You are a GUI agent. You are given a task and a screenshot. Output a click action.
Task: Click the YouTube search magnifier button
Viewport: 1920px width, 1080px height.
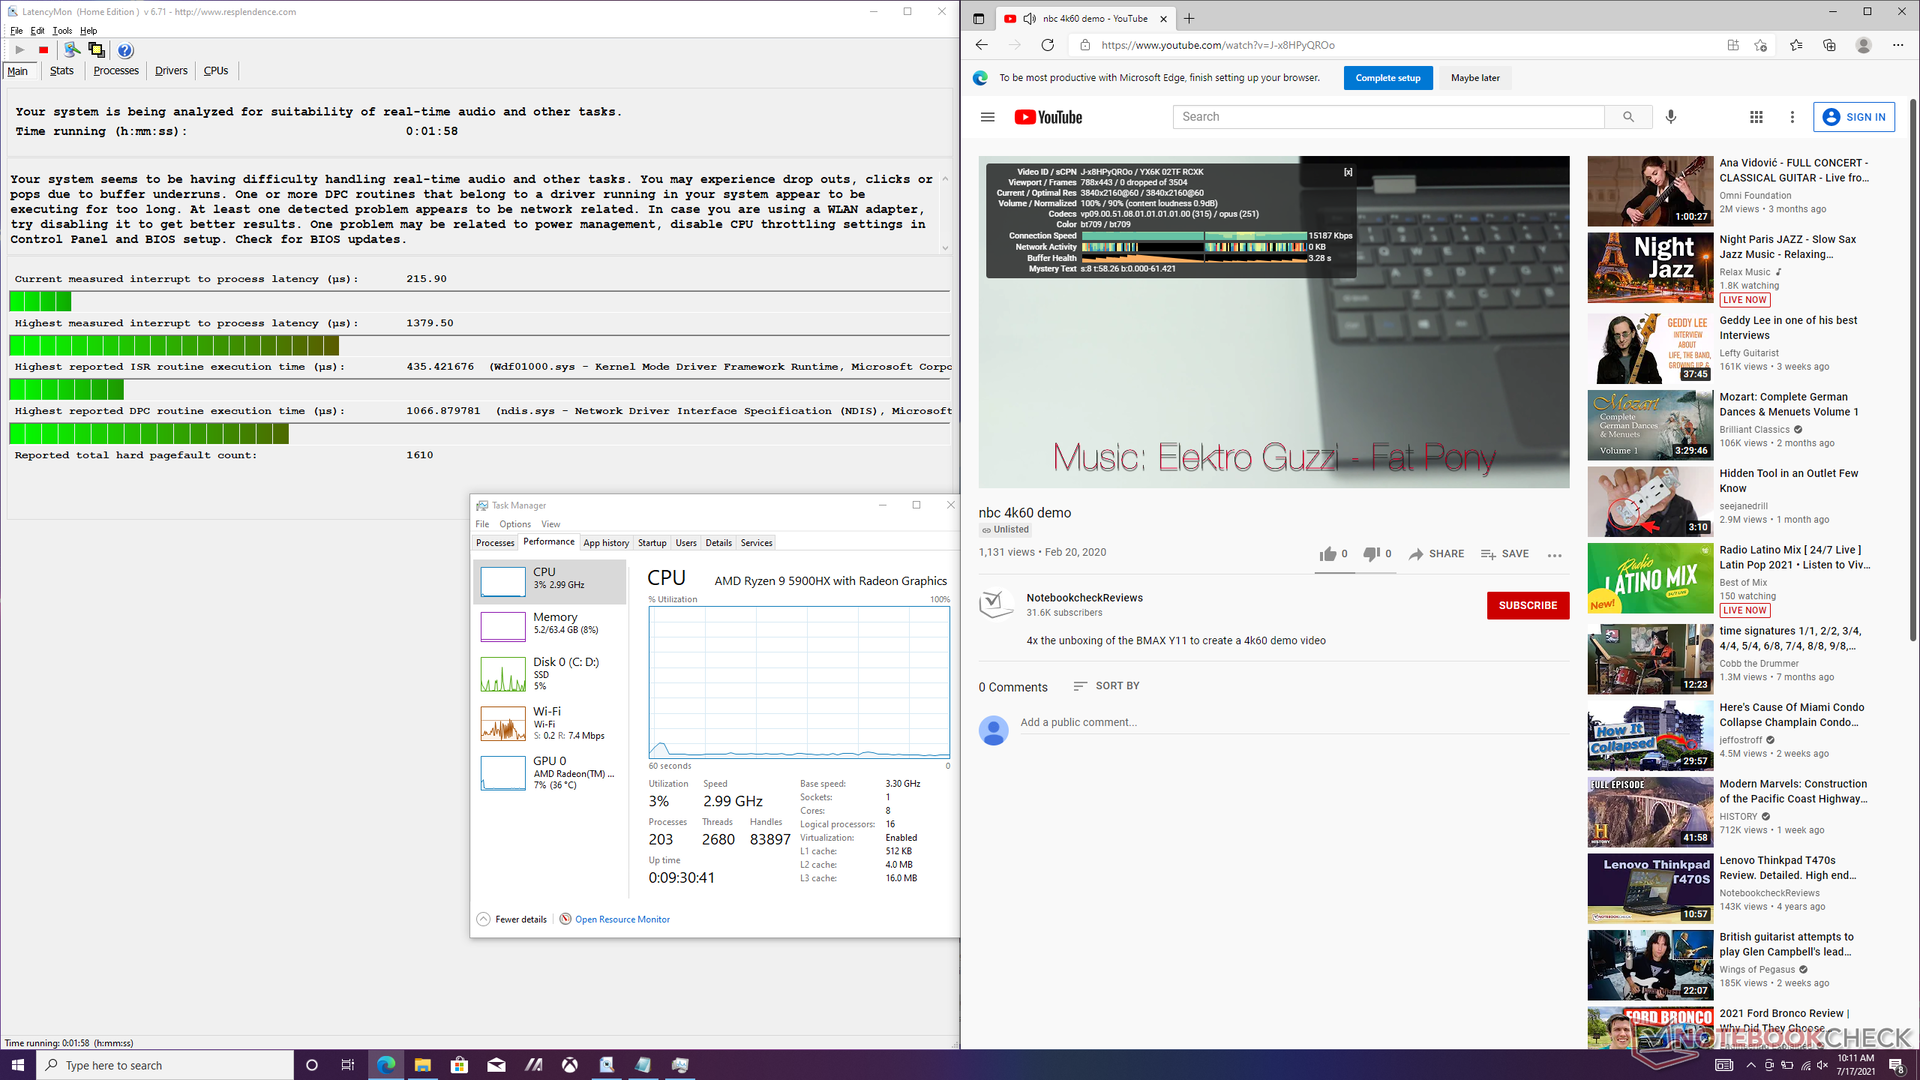1628,117
